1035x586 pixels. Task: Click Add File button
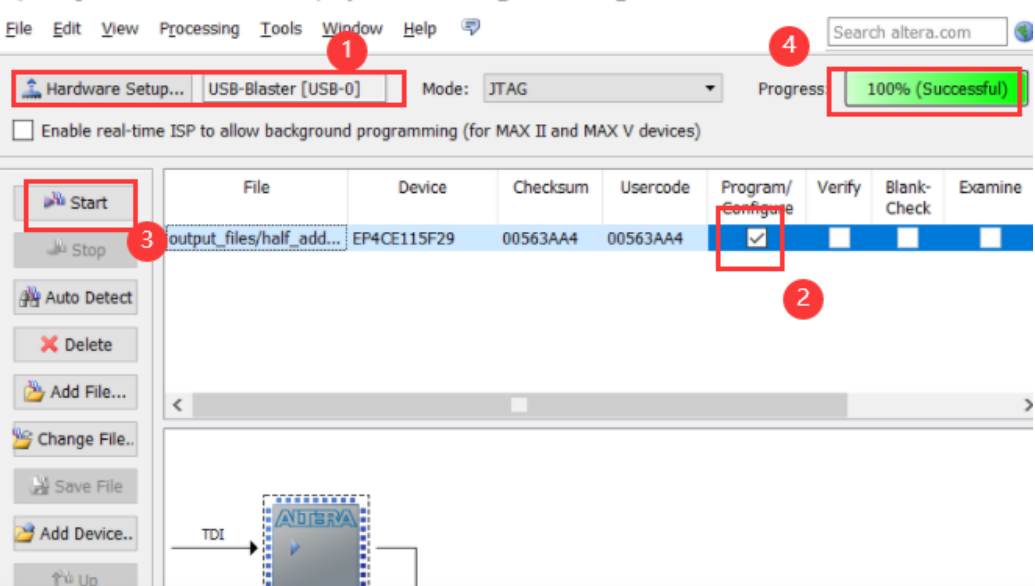tap(76, 392)
